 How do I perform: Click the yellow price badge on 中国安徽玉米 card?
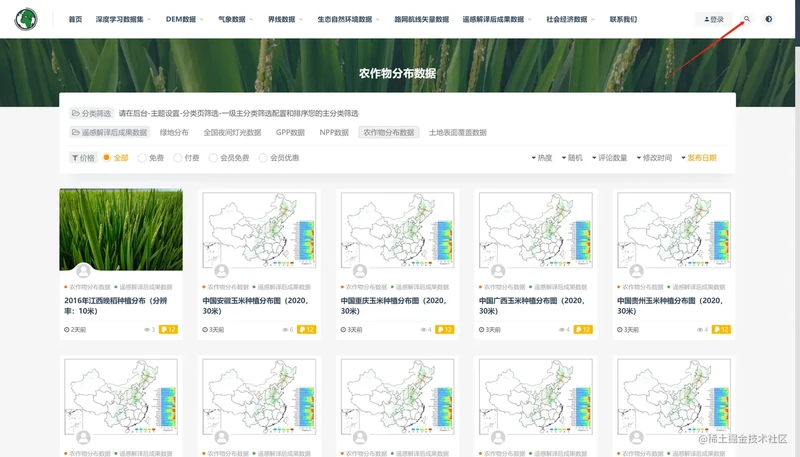click(307, 329)
